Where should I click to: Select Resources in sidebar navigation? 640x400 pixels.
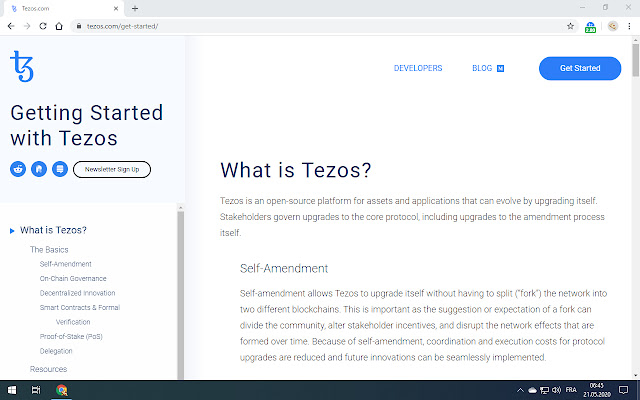click(x=49, y=369)
